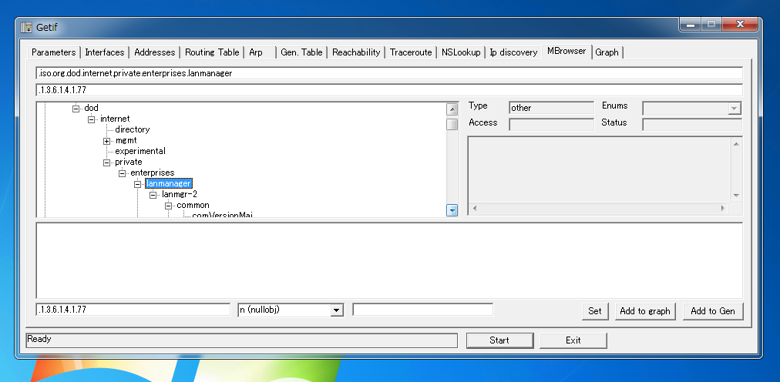780x382 pixels.
Task: Collapse the private tree node
Action: pos(106,162)
